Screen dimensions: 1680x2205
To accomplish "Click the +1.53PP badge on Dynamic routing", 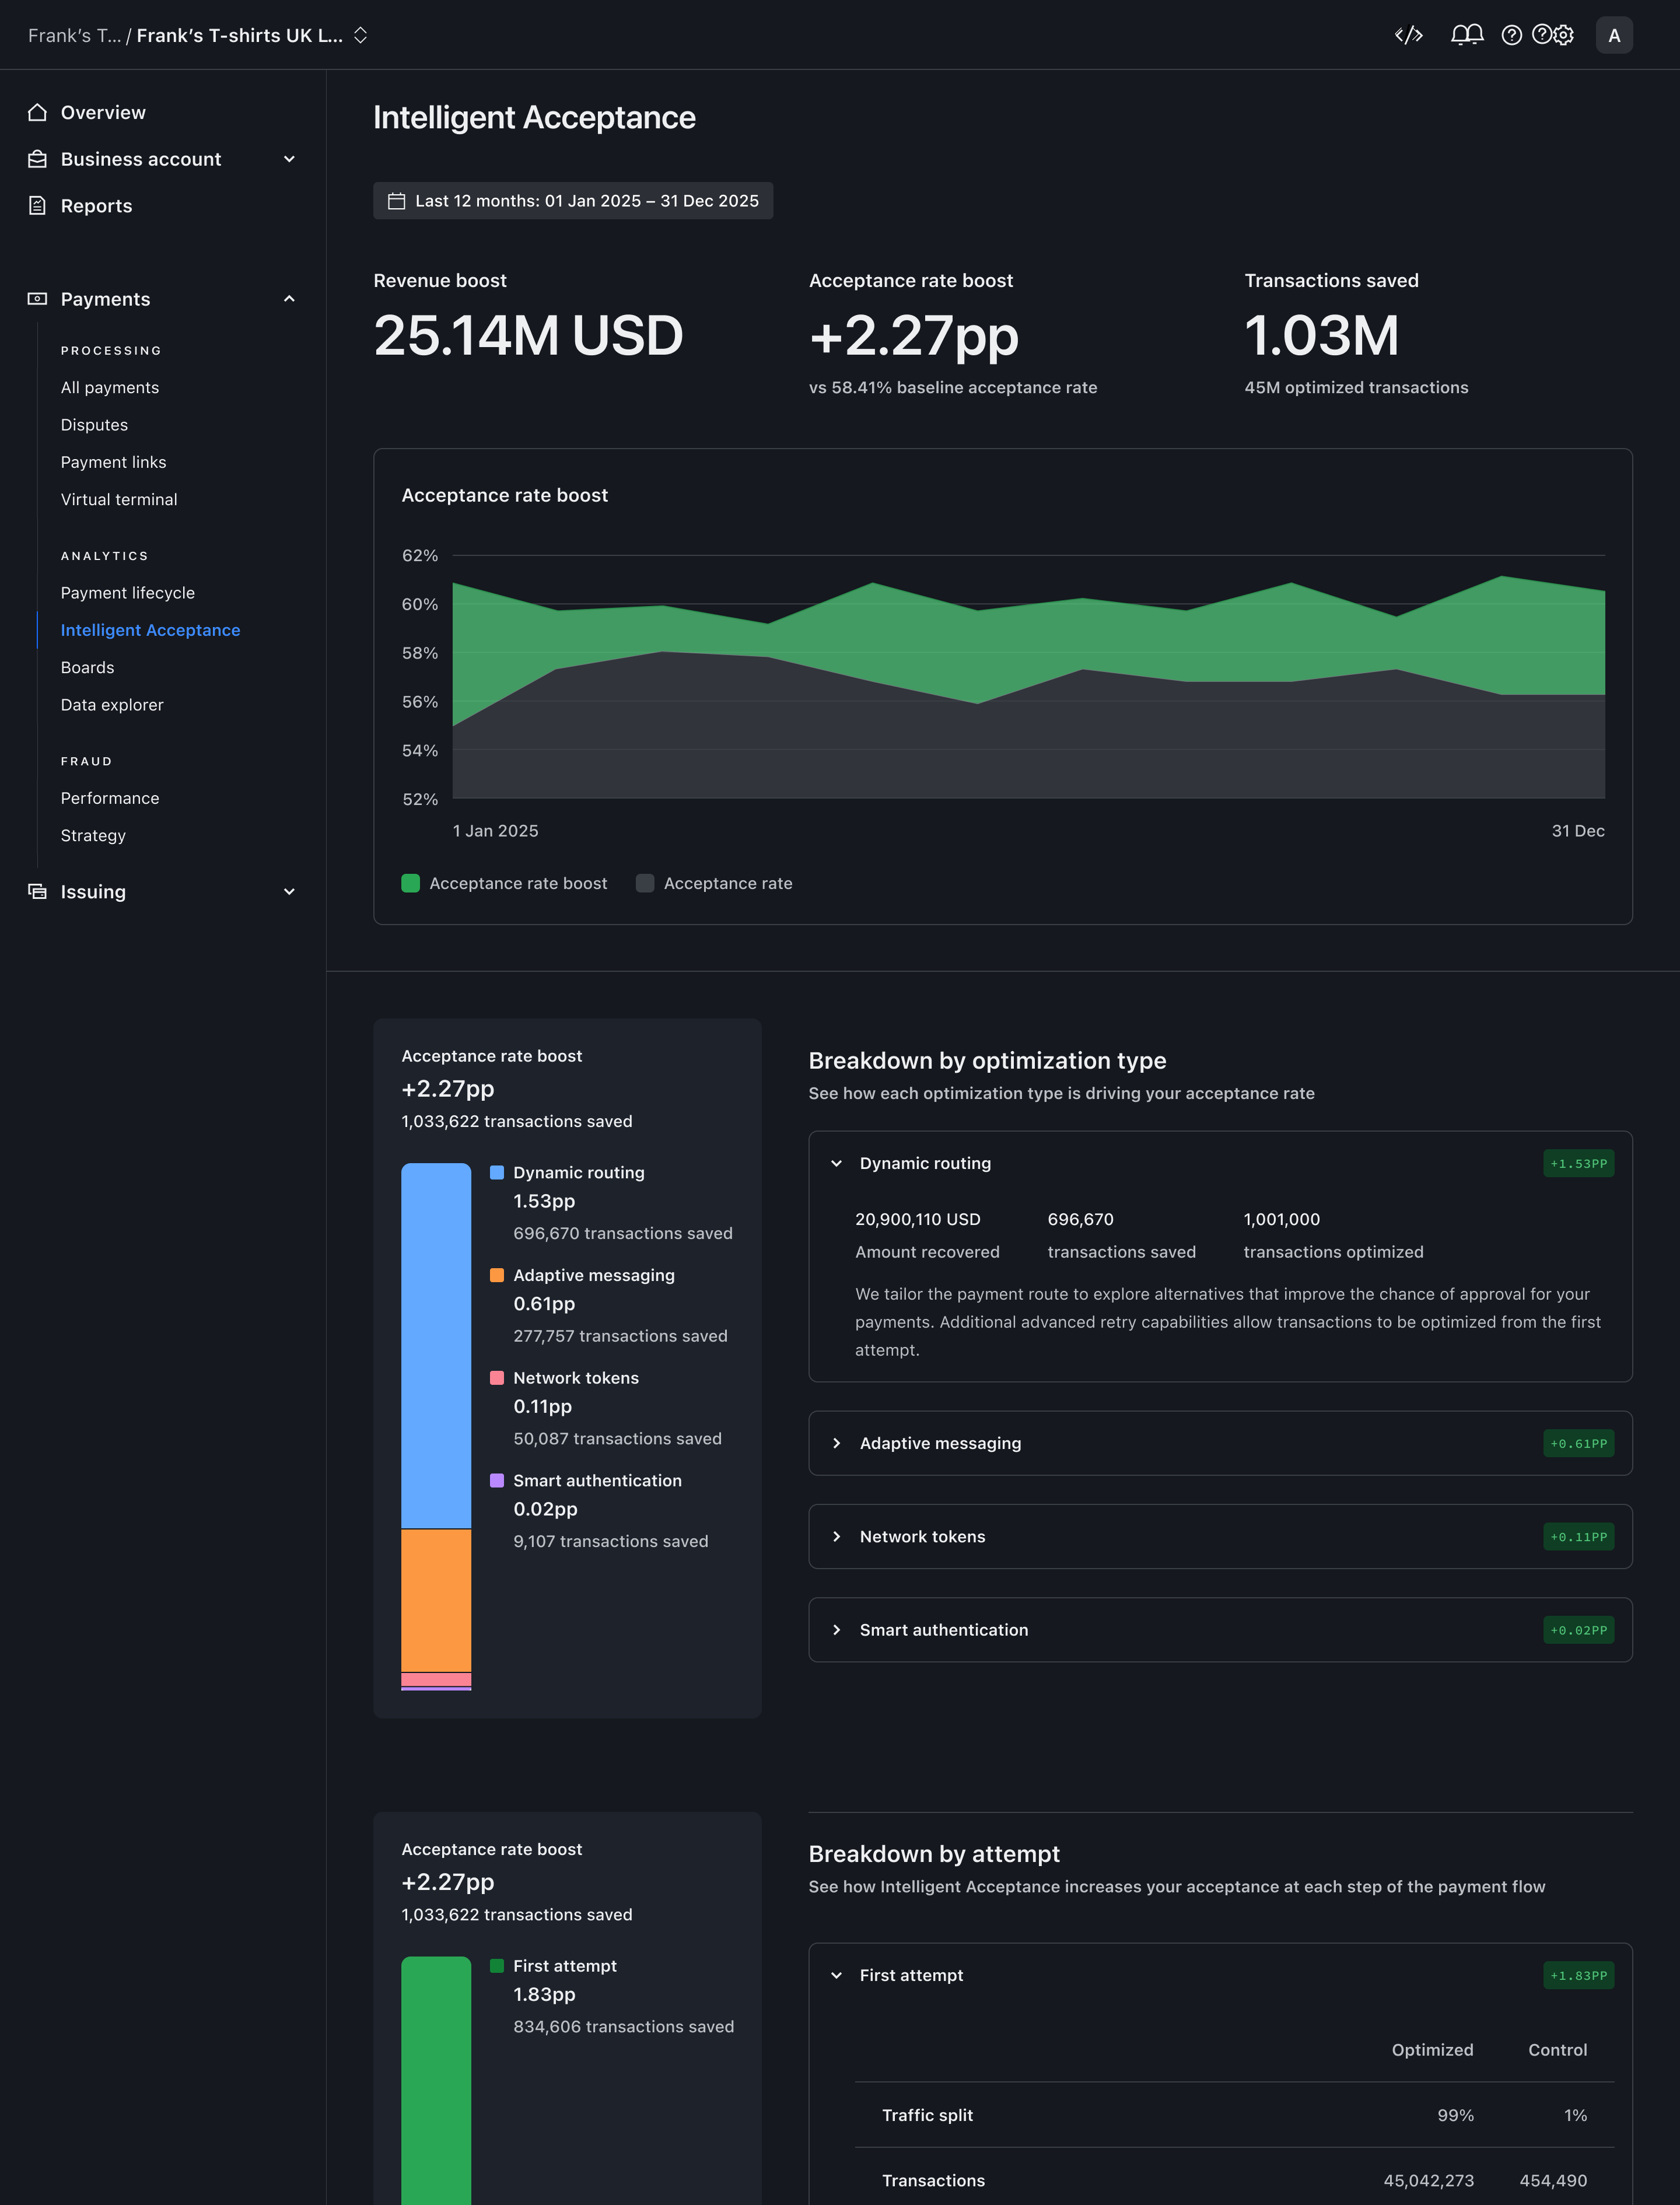I will [x=1578, y=1163].
